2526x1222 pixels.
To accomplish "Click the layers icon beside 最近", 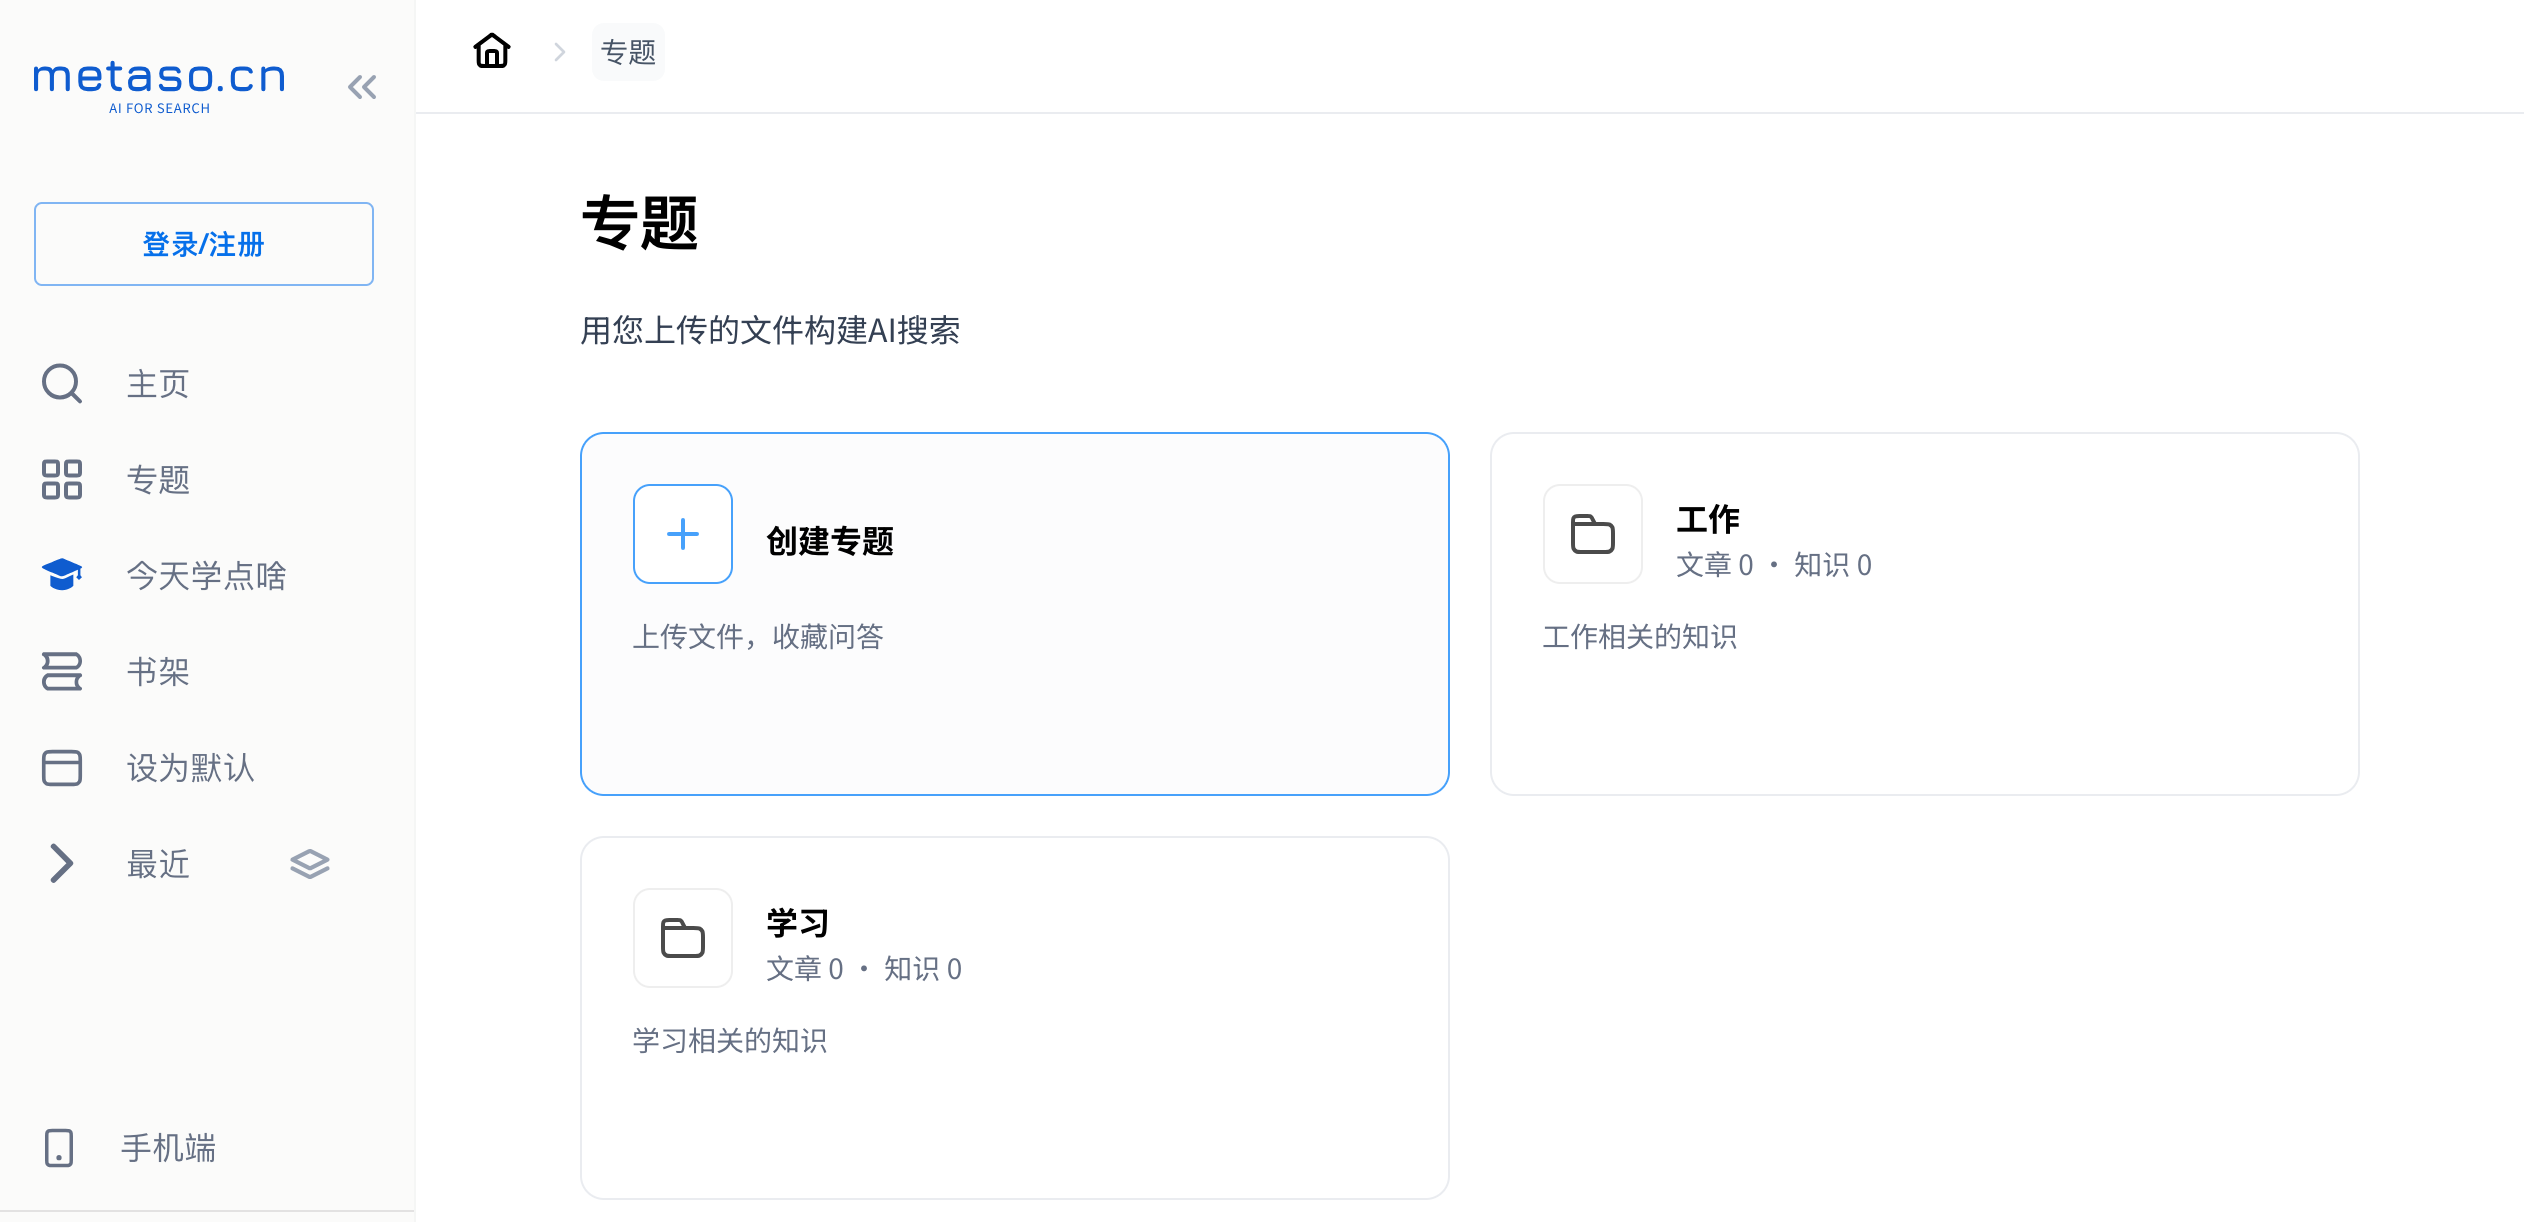I will coord(310,863).
